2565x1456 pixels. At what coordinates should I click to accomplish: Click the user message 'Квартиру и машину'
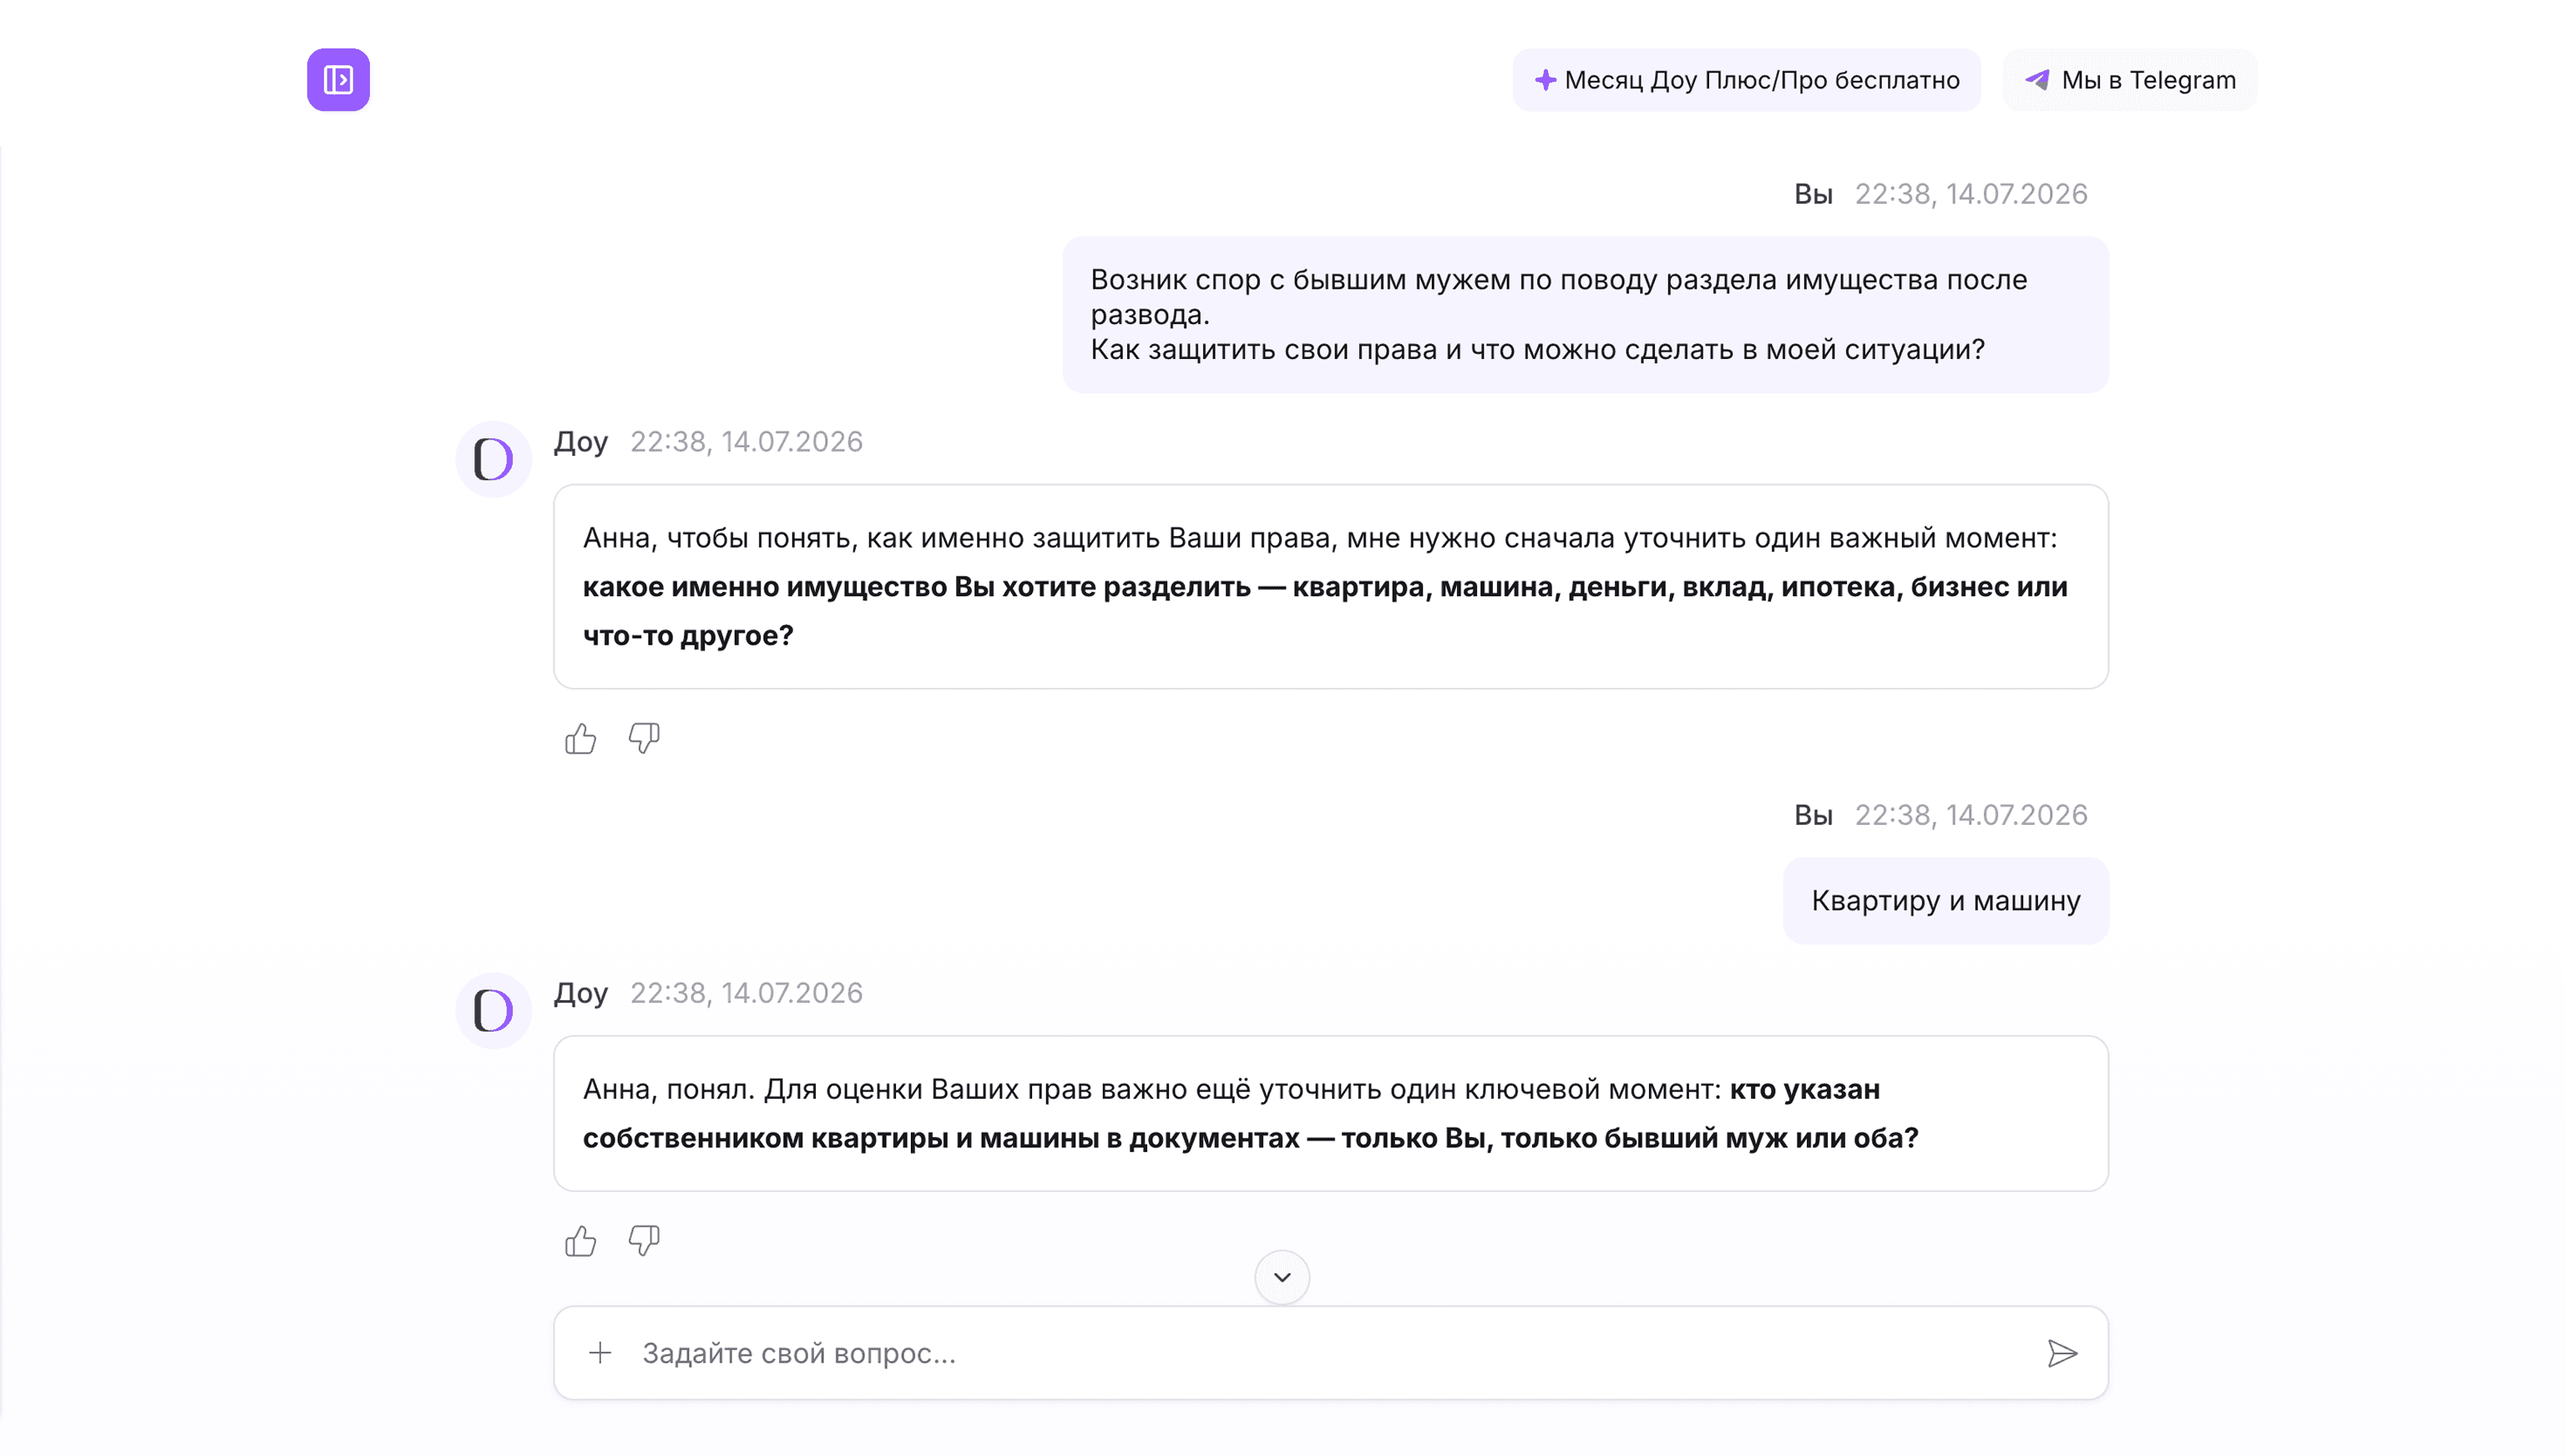(x=1945, y=901)
